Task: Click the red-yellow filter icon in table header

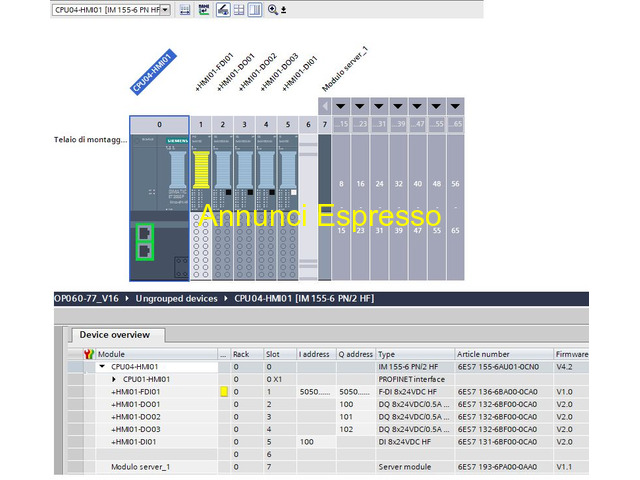Action: tap(89, 354)
